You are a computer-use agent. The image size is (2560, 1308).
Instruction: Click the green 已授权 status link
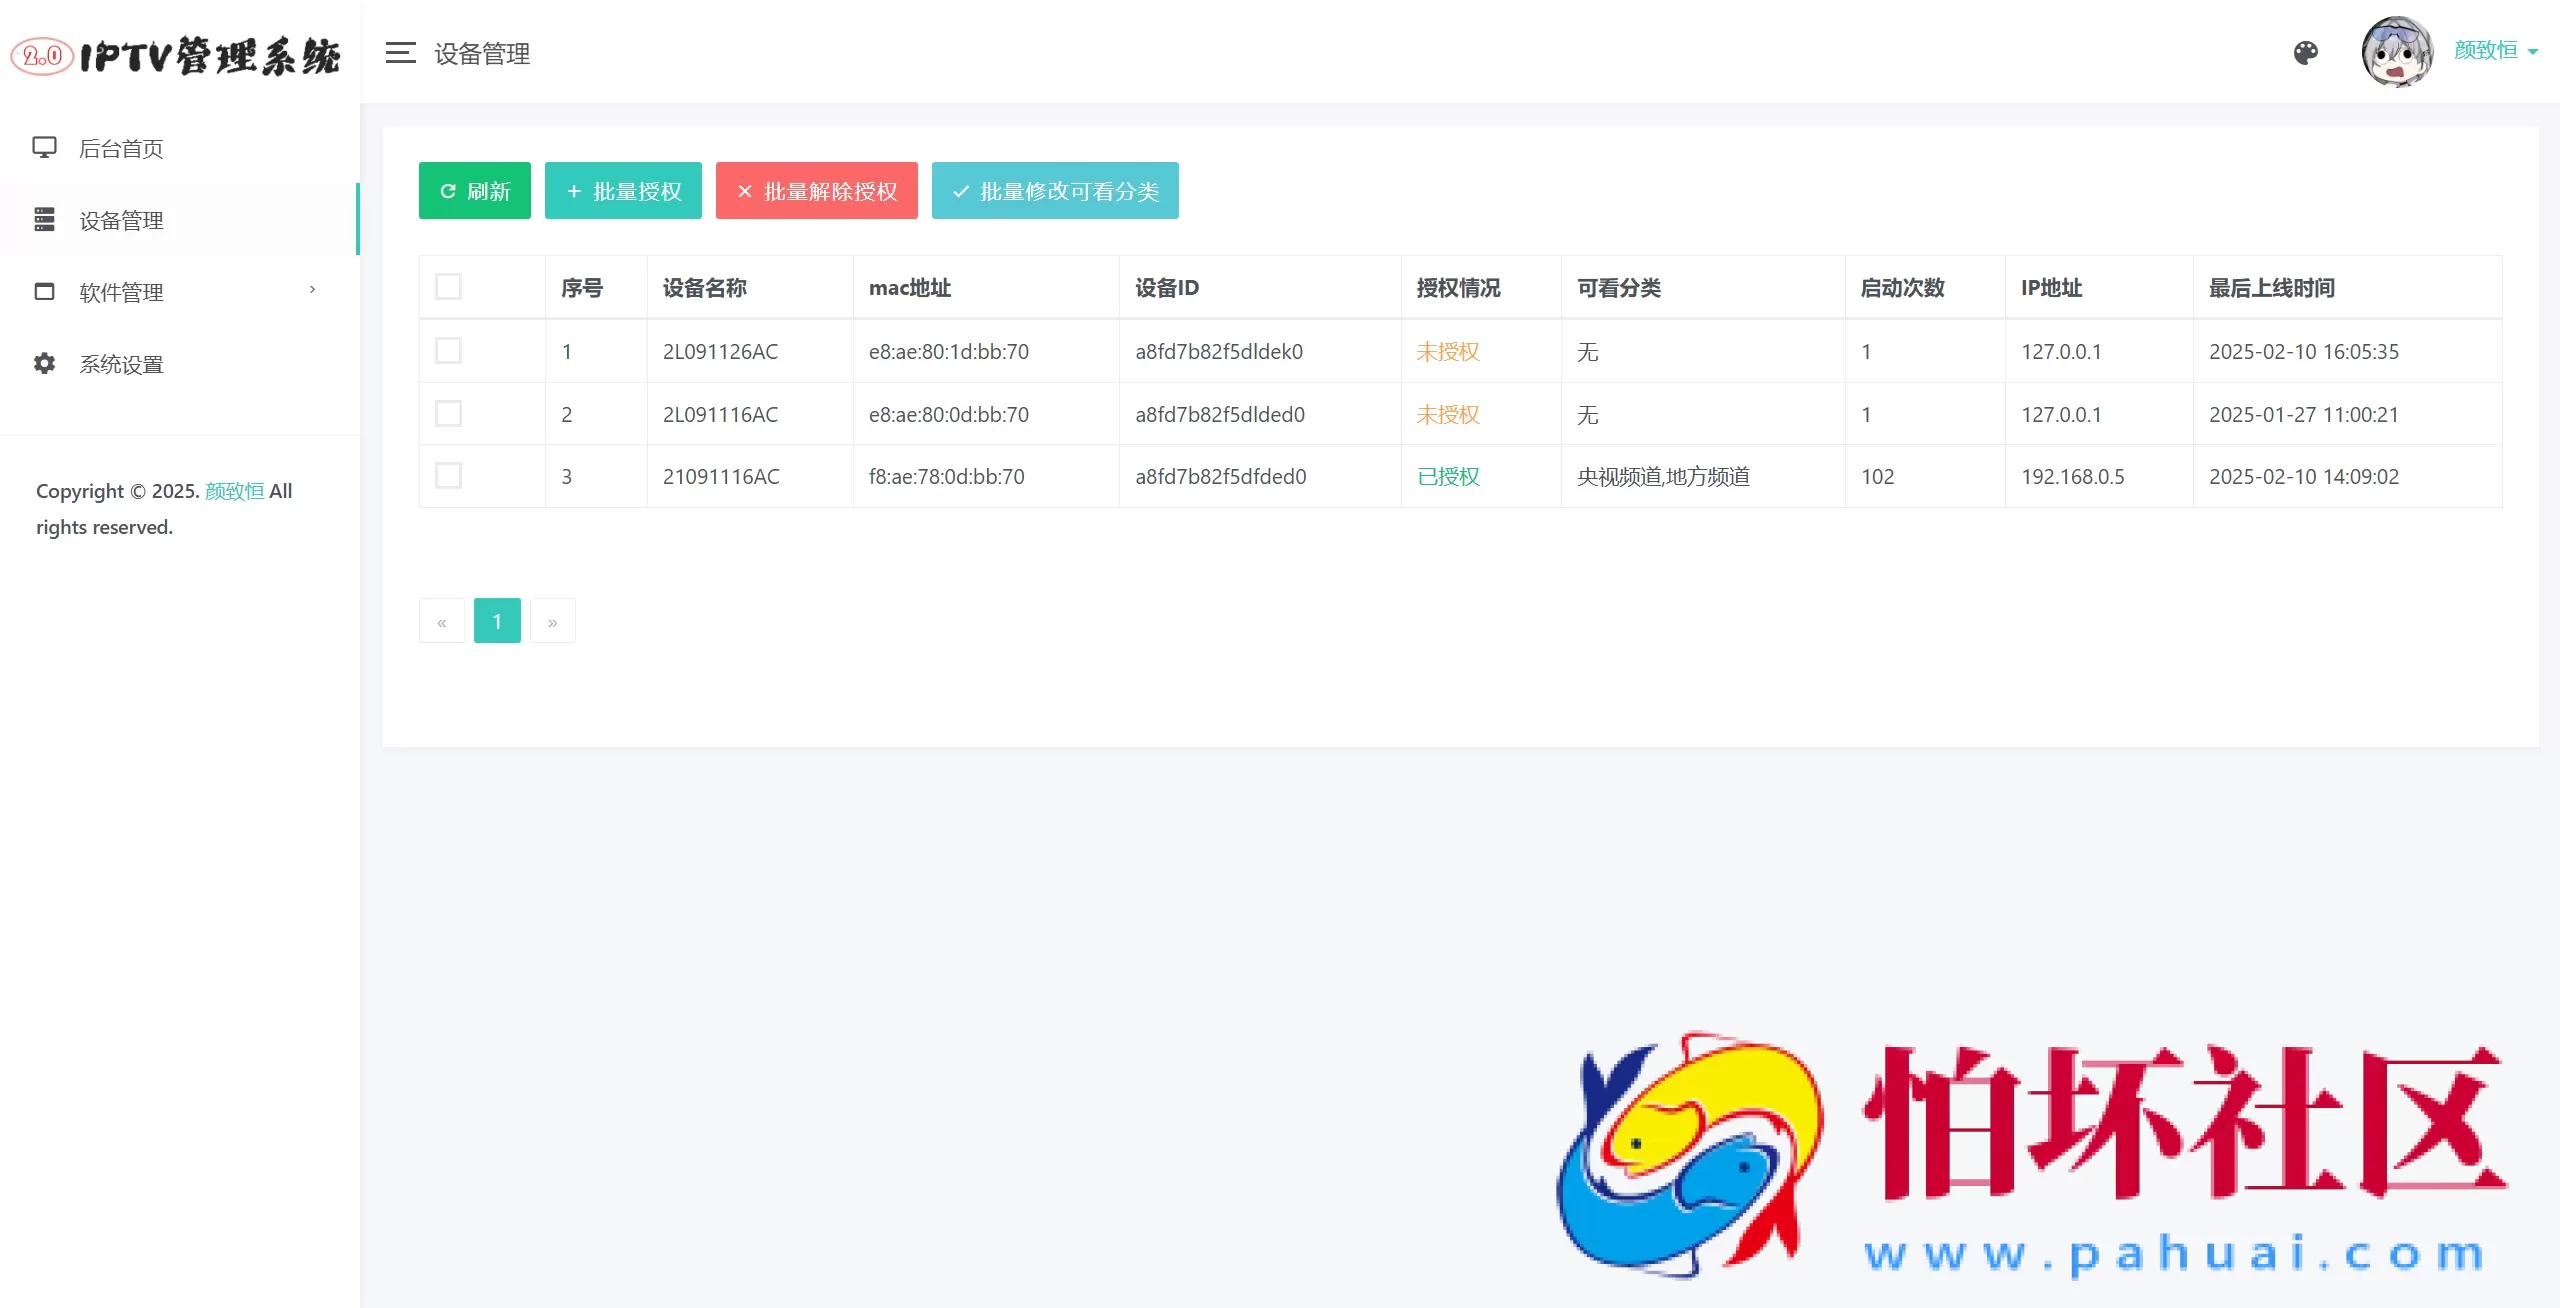(x=1447, y=476)
